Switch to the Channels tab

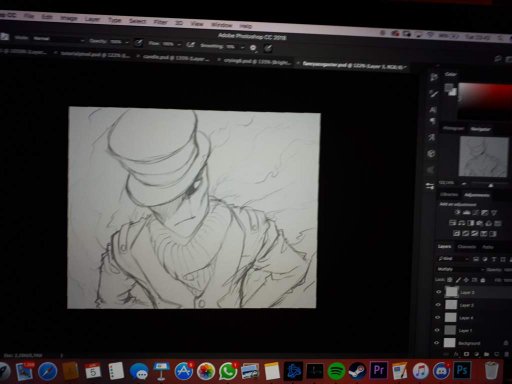tap(466, 247)
